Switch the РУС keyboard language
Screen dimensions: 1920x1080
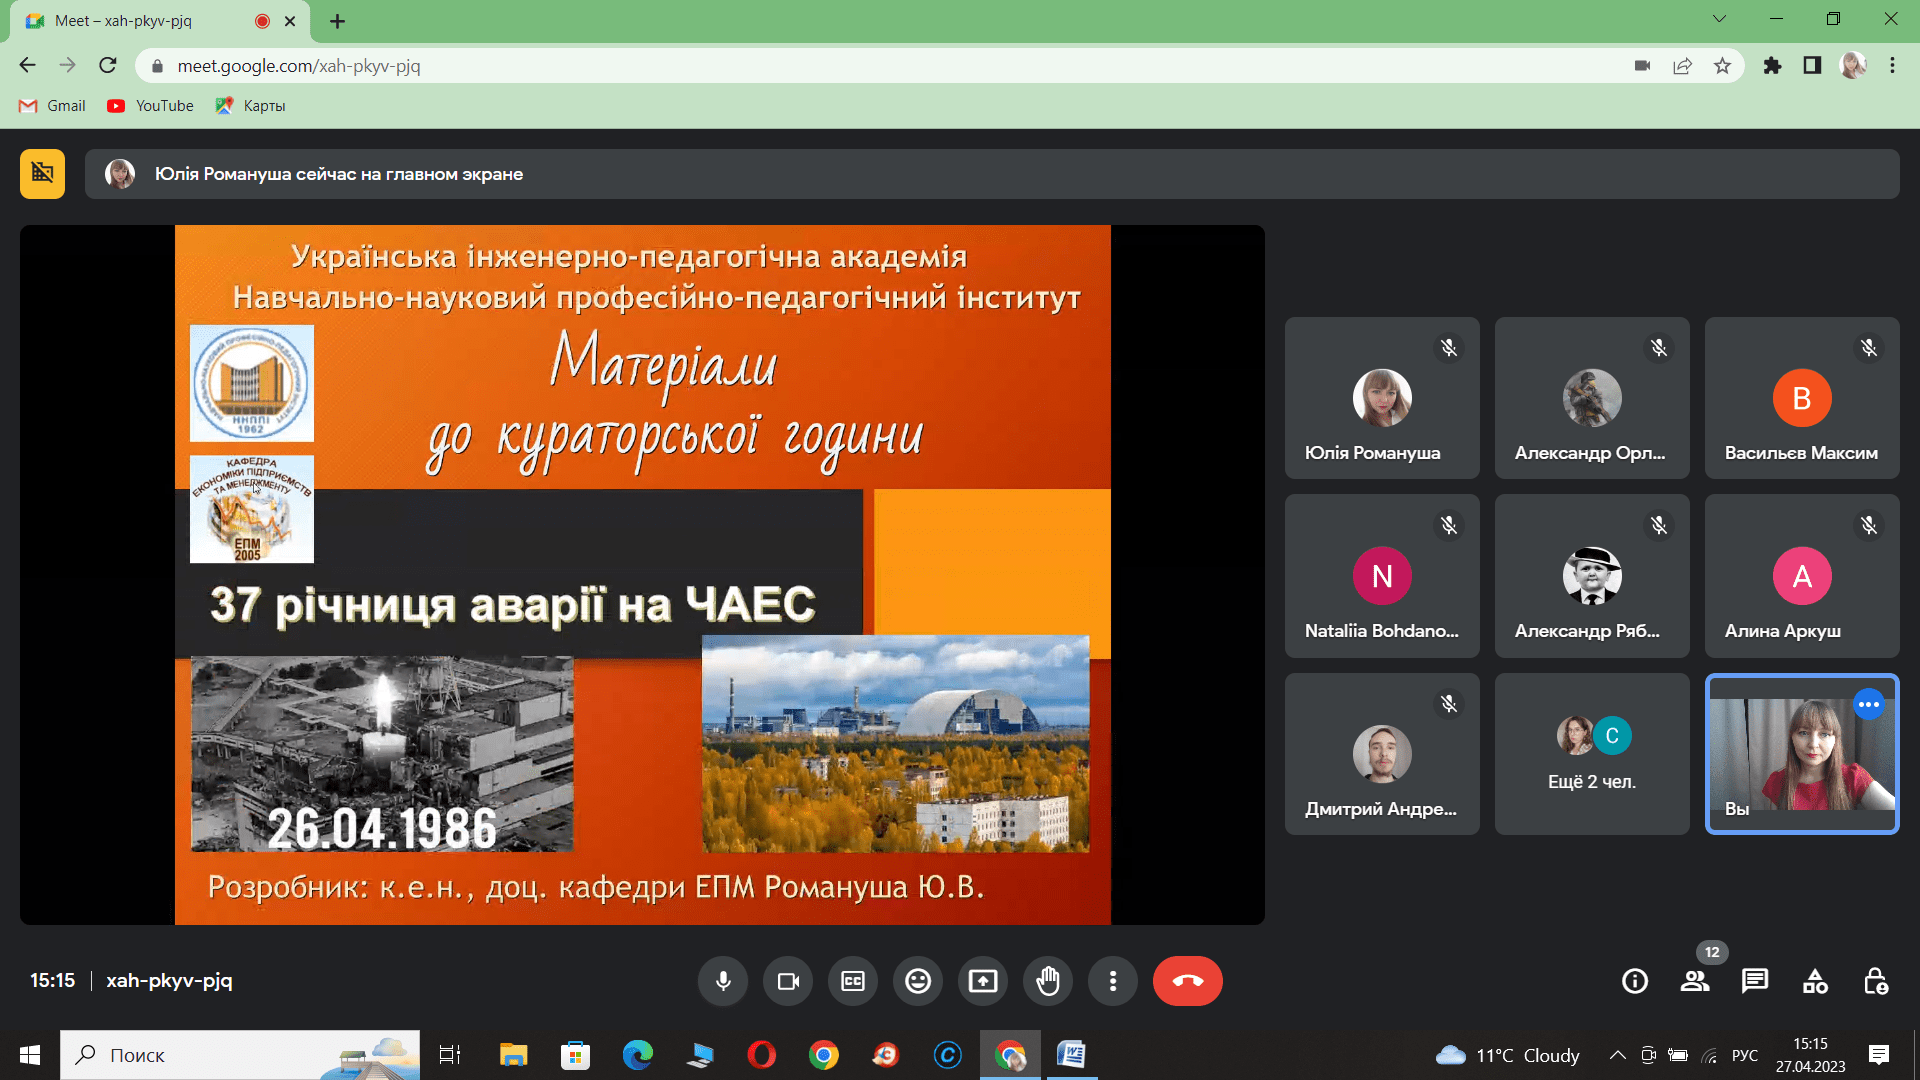[x=1745, y=1055]
